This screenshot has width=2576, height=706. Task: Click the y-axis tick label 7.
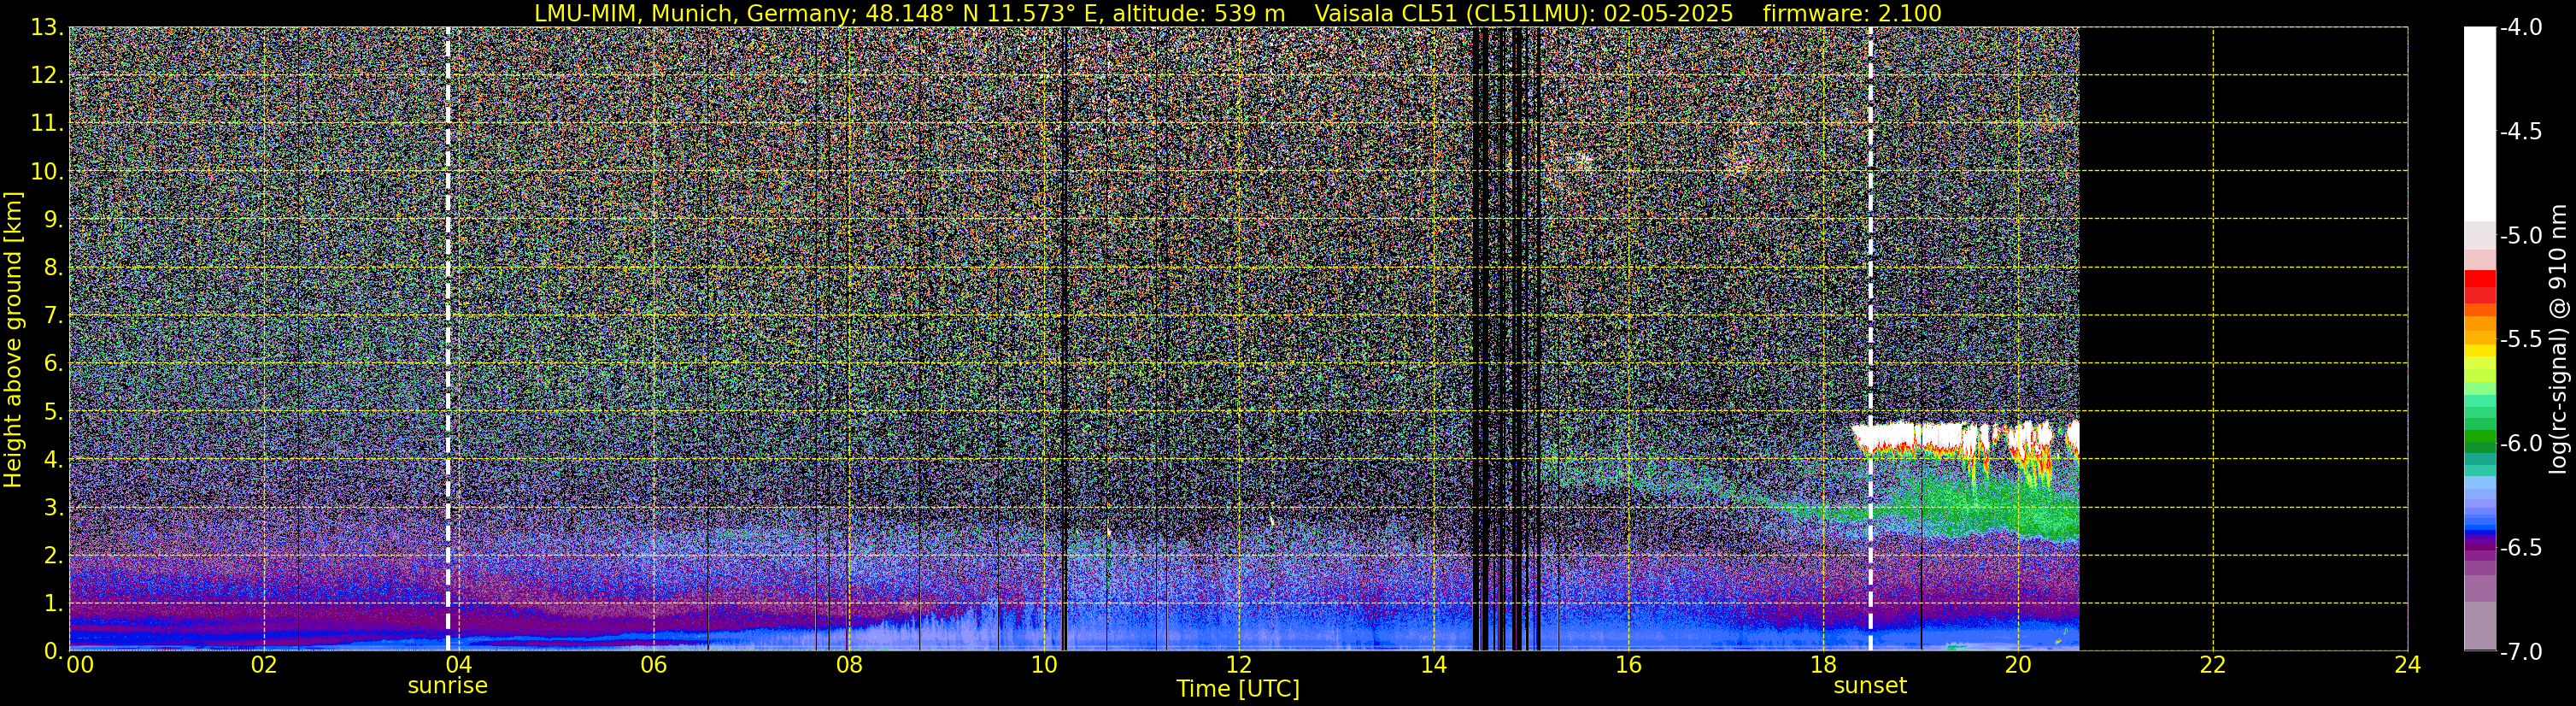(54, 315)
